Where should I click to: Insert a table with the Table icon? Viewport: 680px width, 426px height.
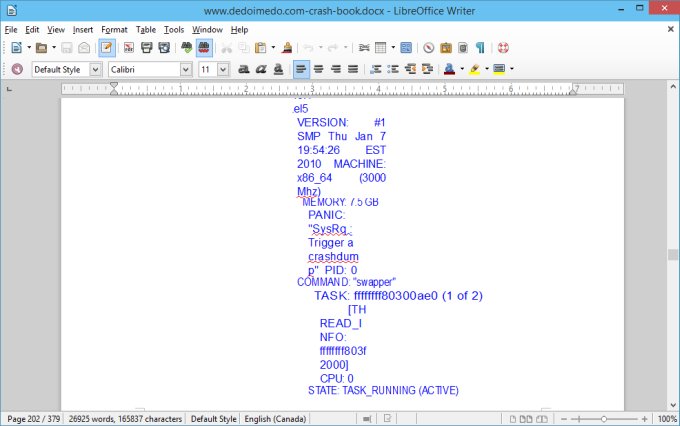tap(380, 48)
